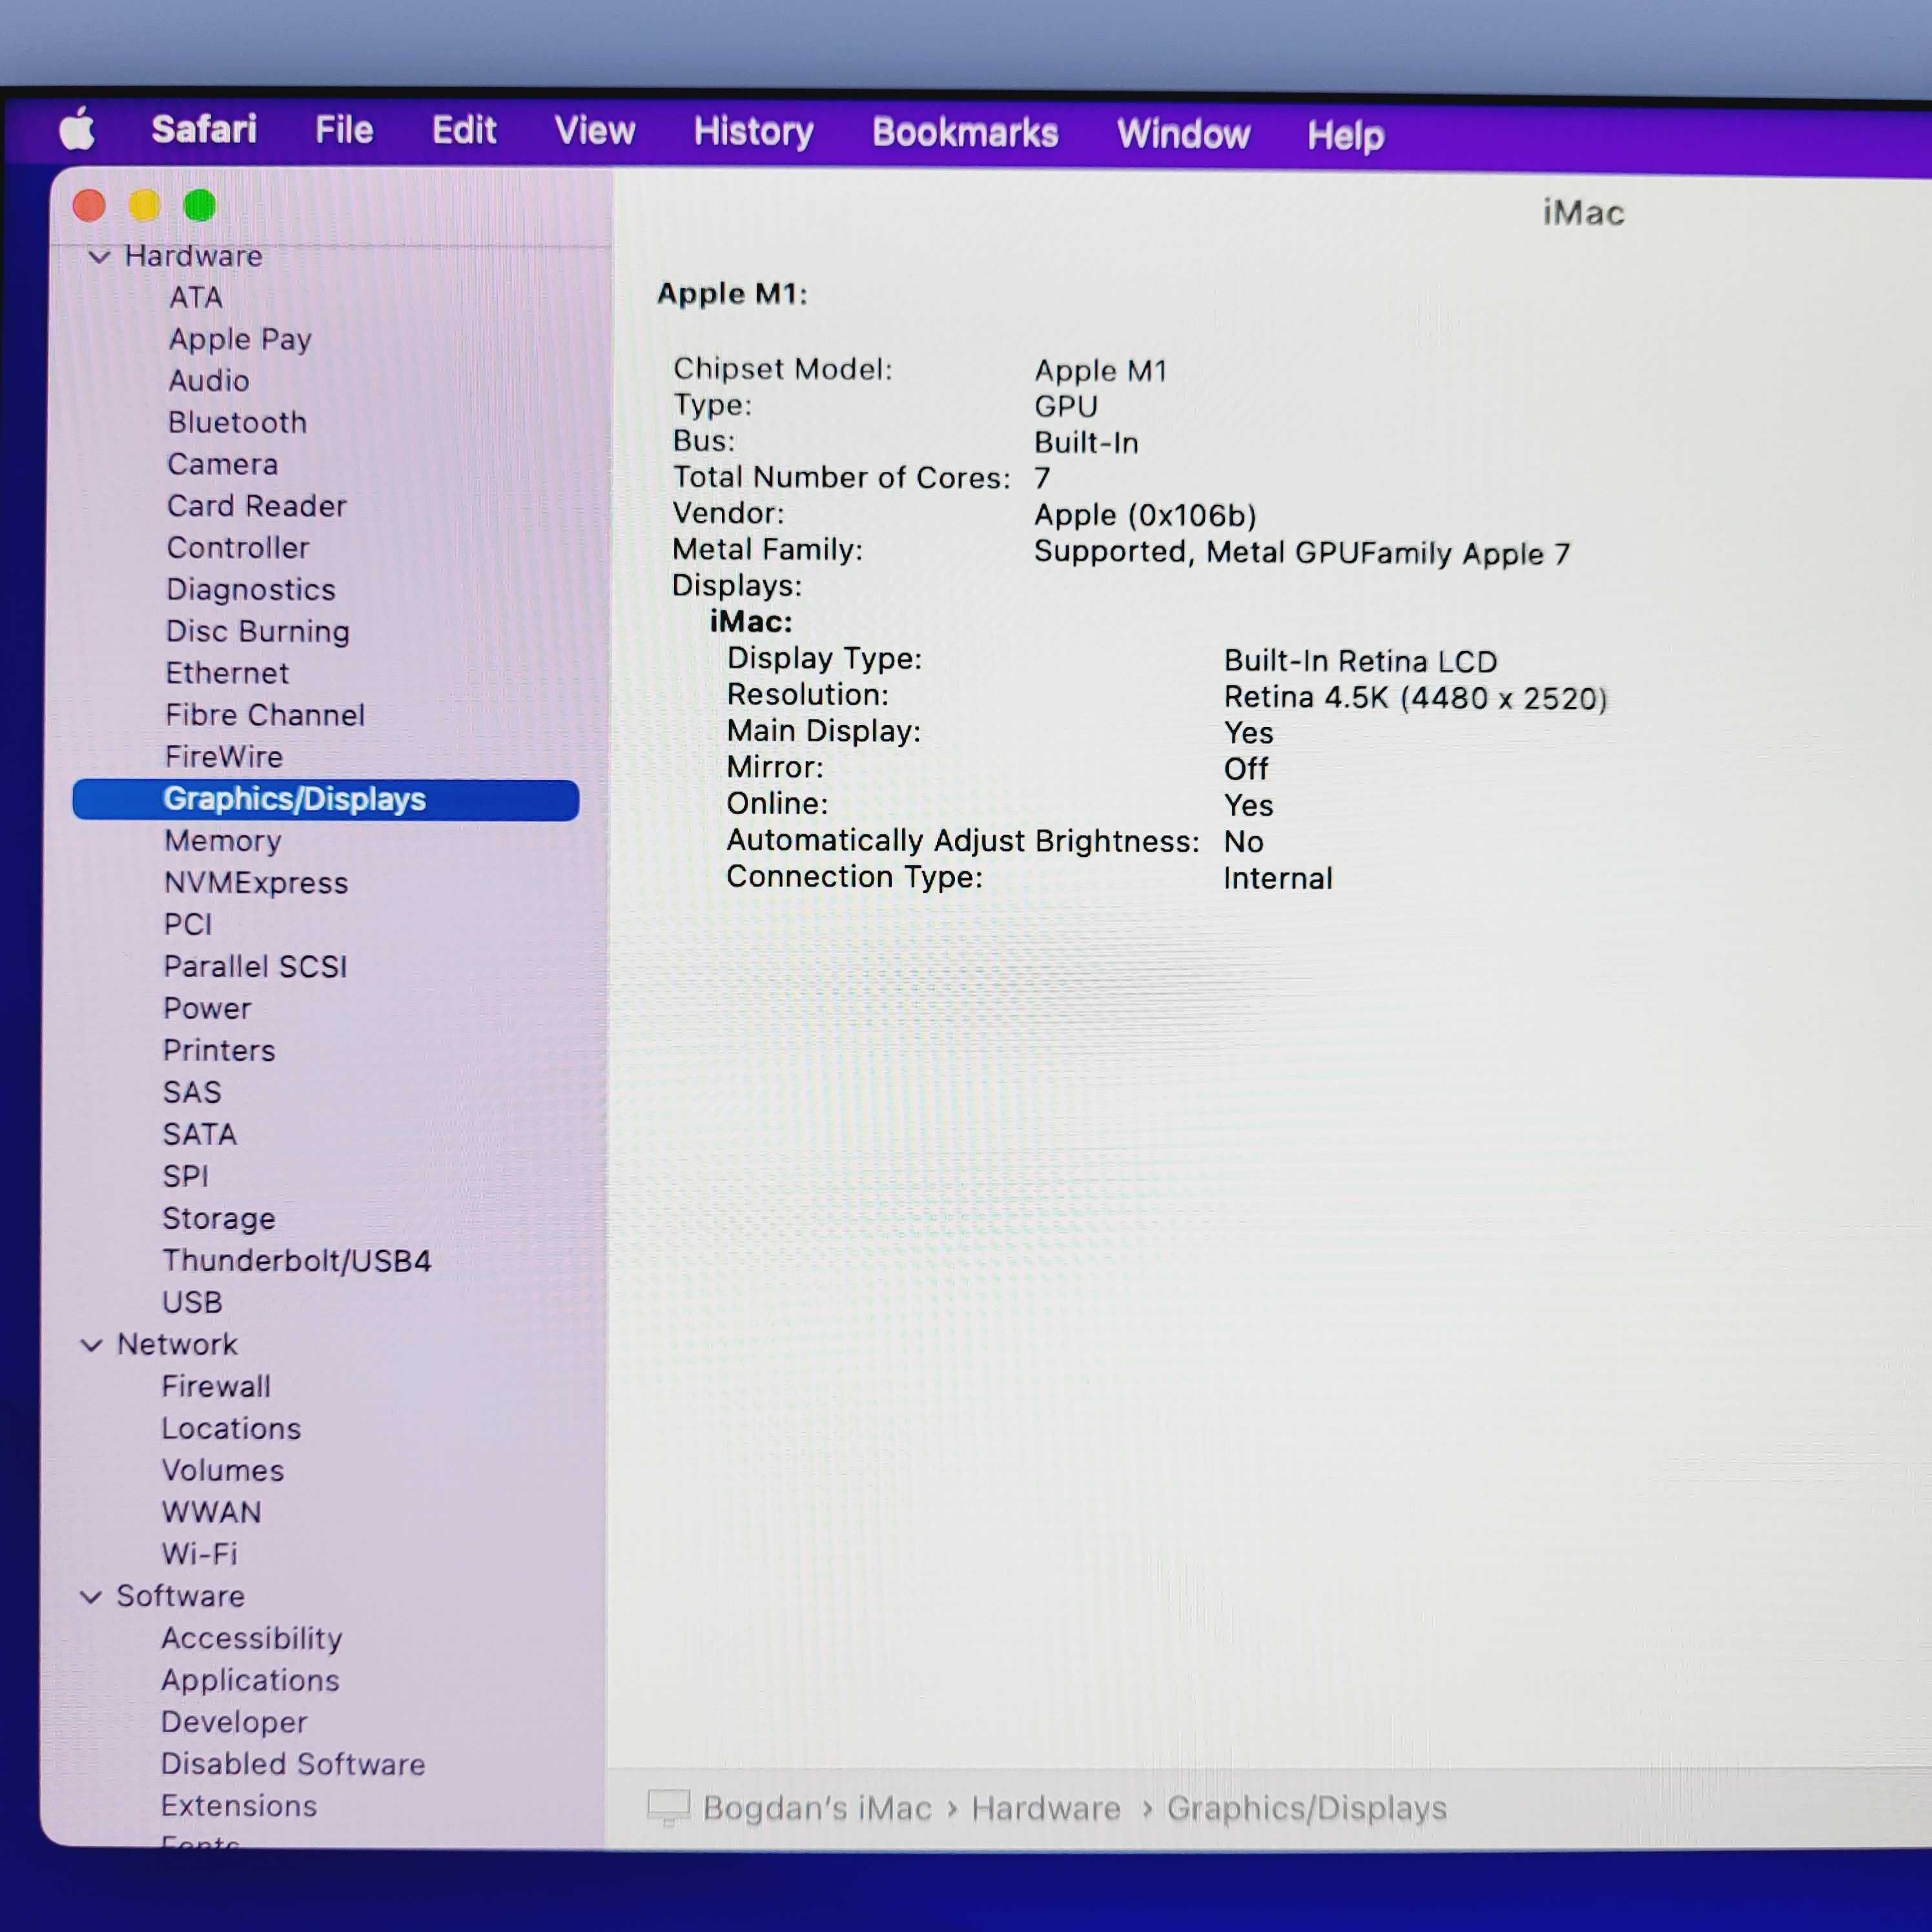Select Disabled Software in the sidebar

(293, 1765)
